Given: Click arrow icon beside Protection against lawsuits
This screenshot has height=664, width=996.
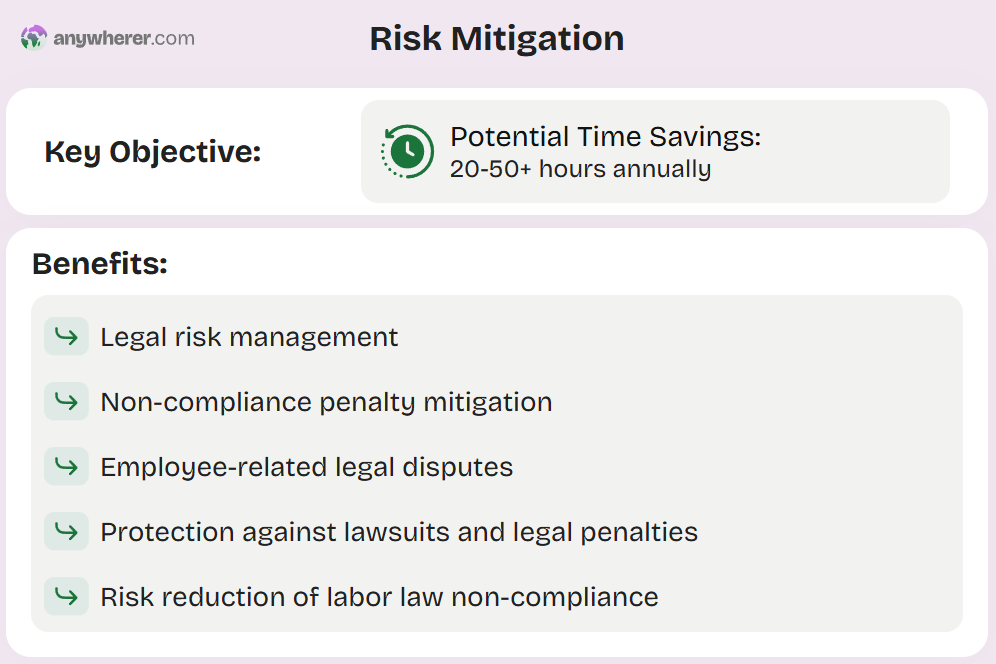Looking at the screenshot, I should pyautogui.click(x=66, y=531).
